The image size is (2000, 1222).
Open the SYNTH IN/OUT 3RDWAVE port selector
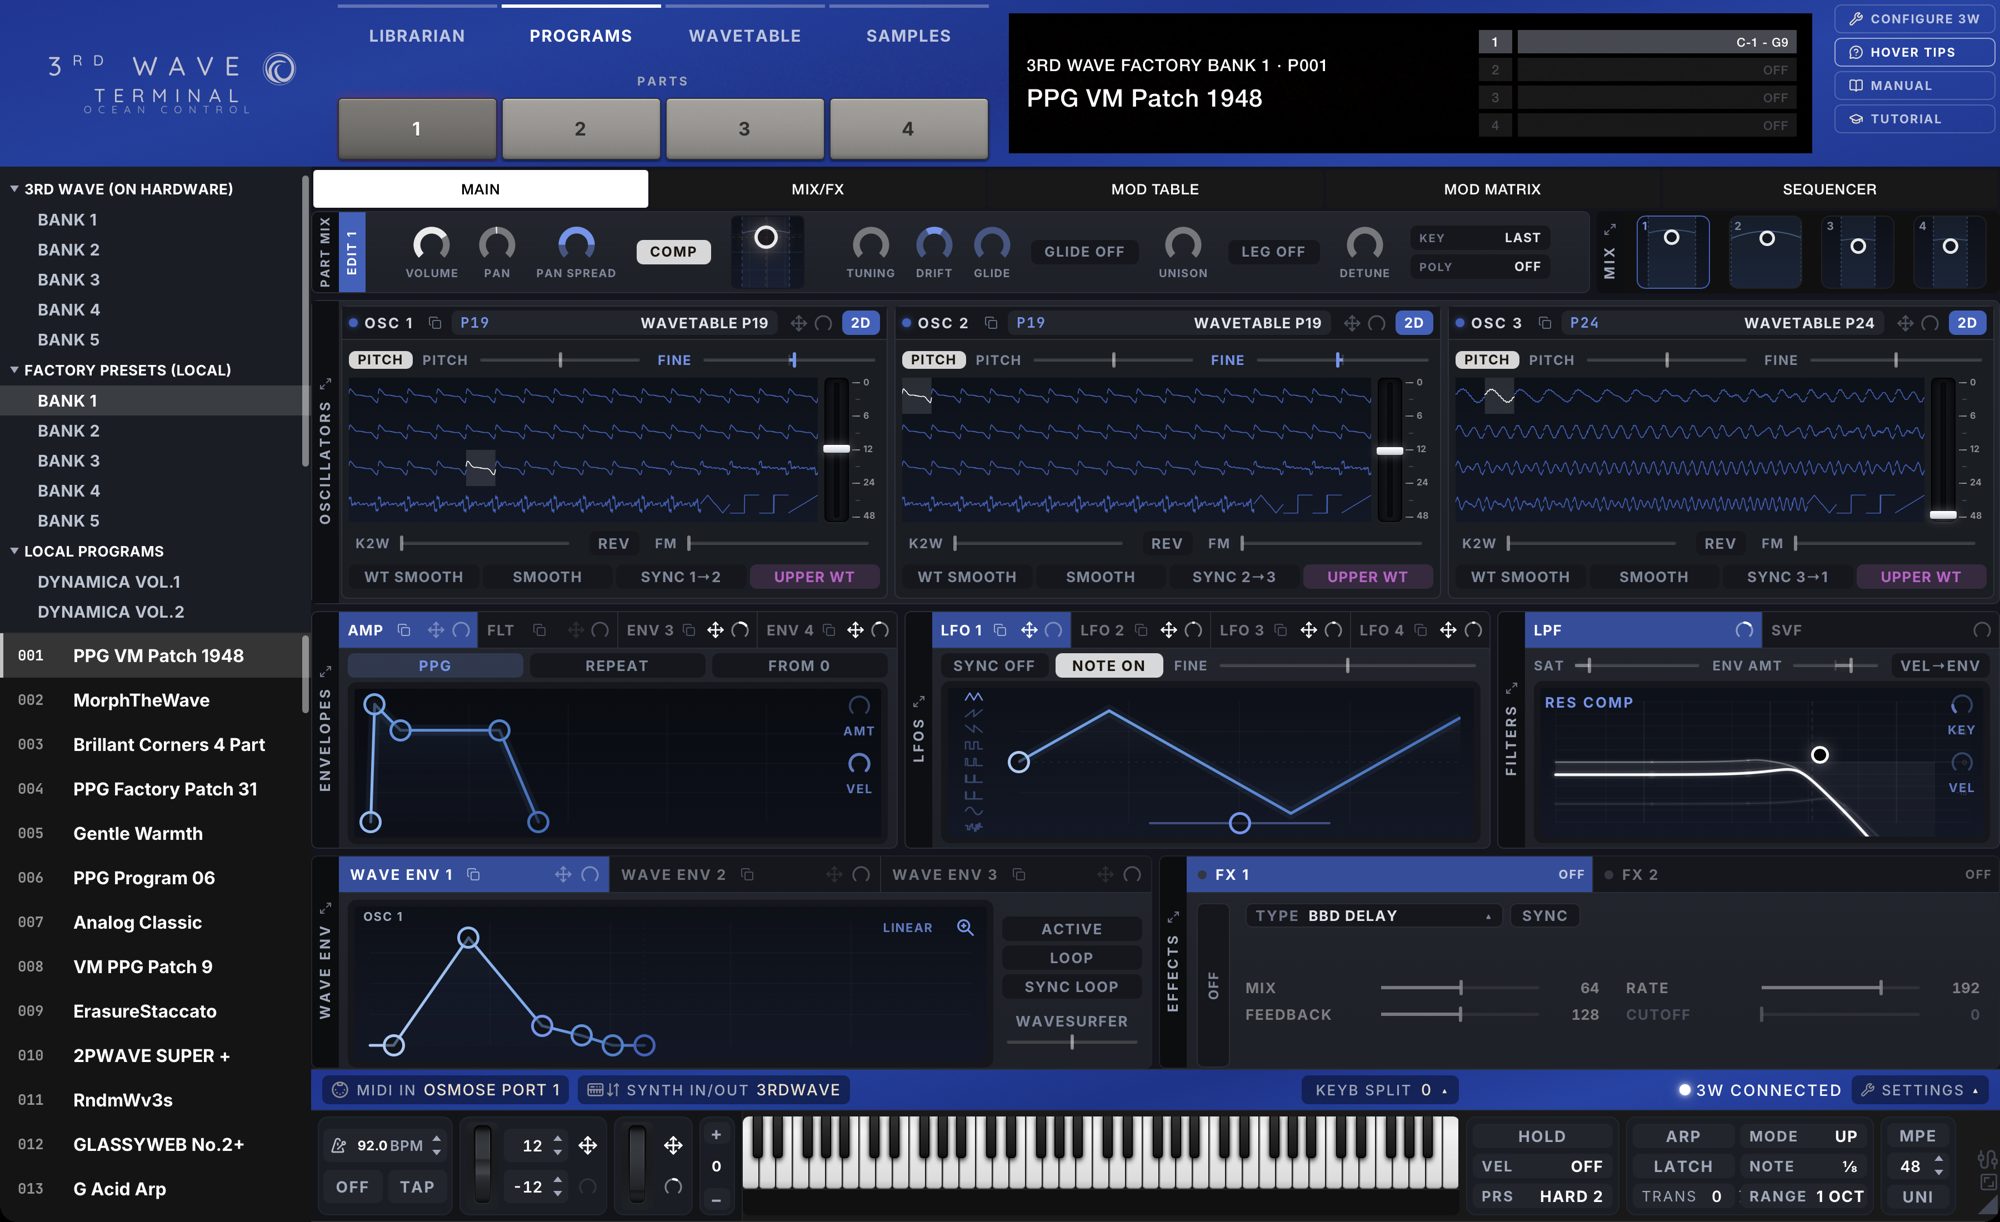pyautogui.click(x=714, y=1090)
